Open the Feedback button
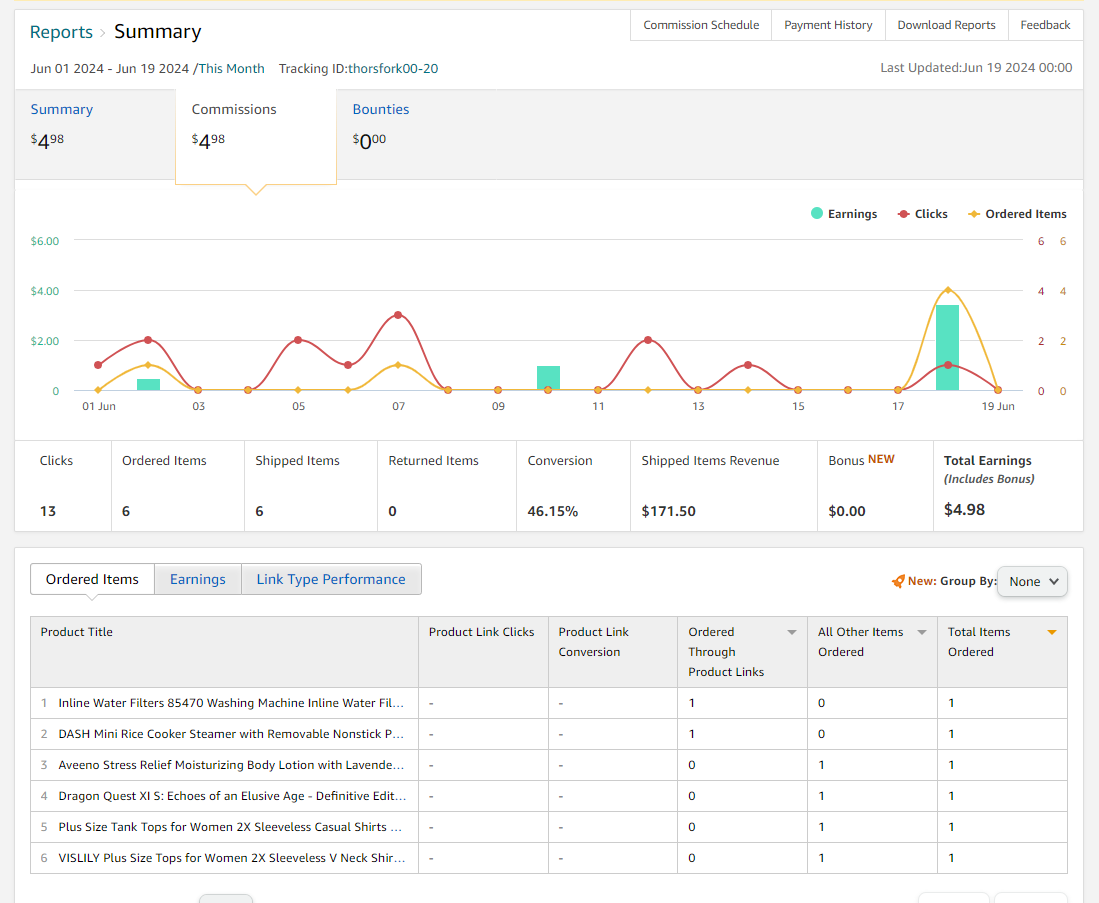This screenshot has width=1099, height=903. click(x=1045, y=25)
